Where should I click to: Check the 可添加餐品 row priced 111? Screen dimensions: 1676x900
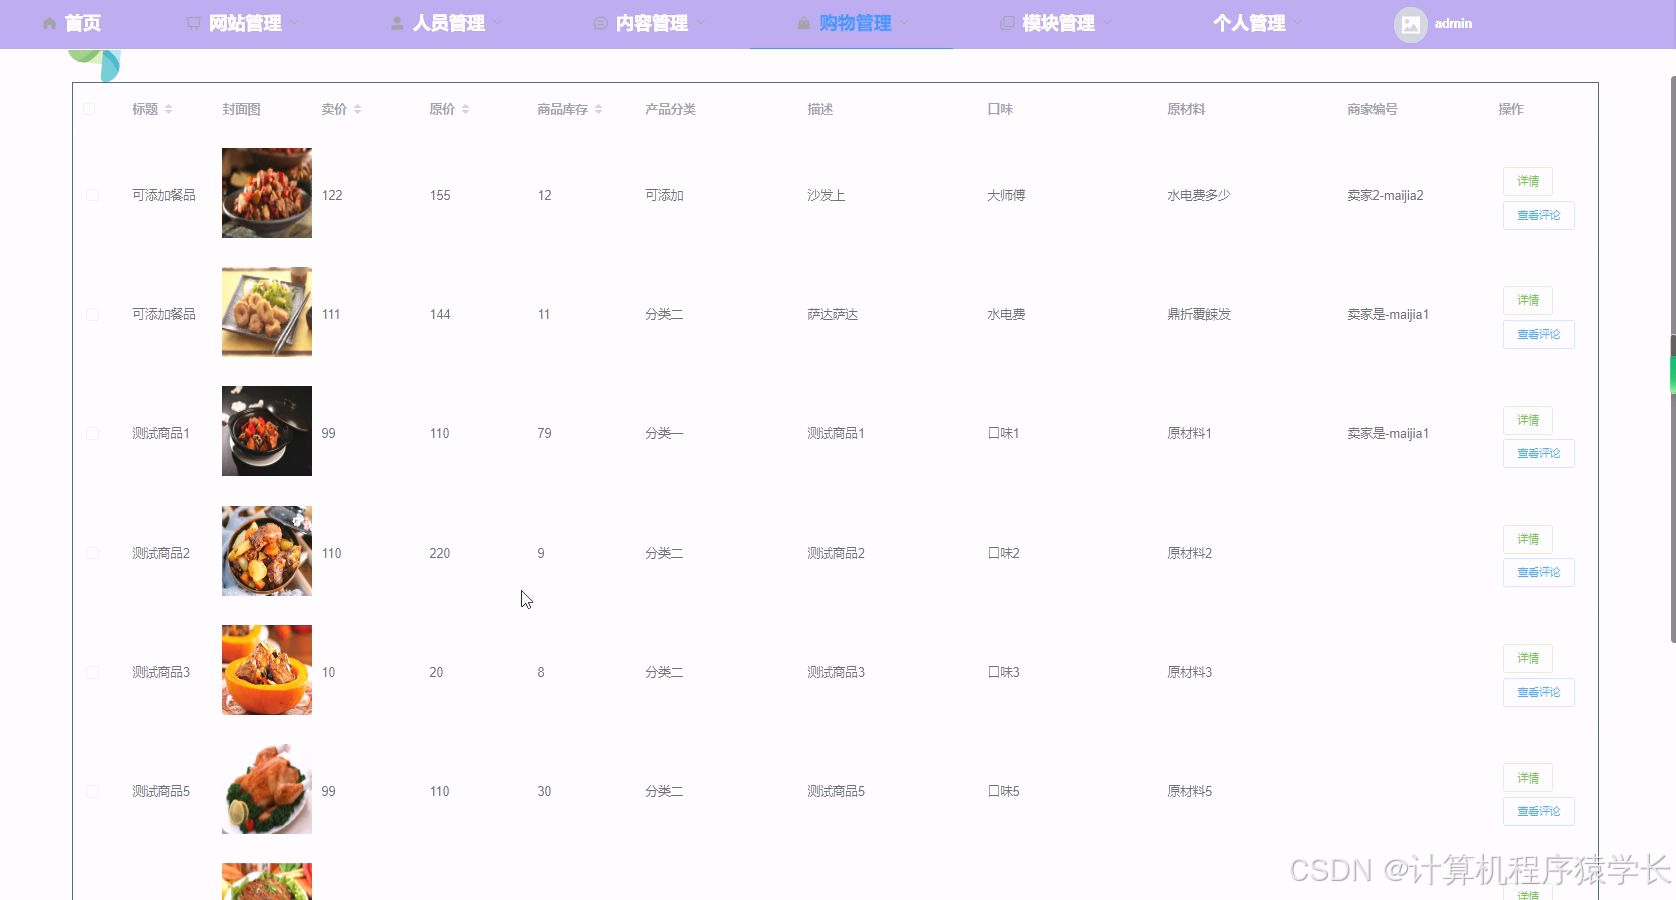(92, 314)
